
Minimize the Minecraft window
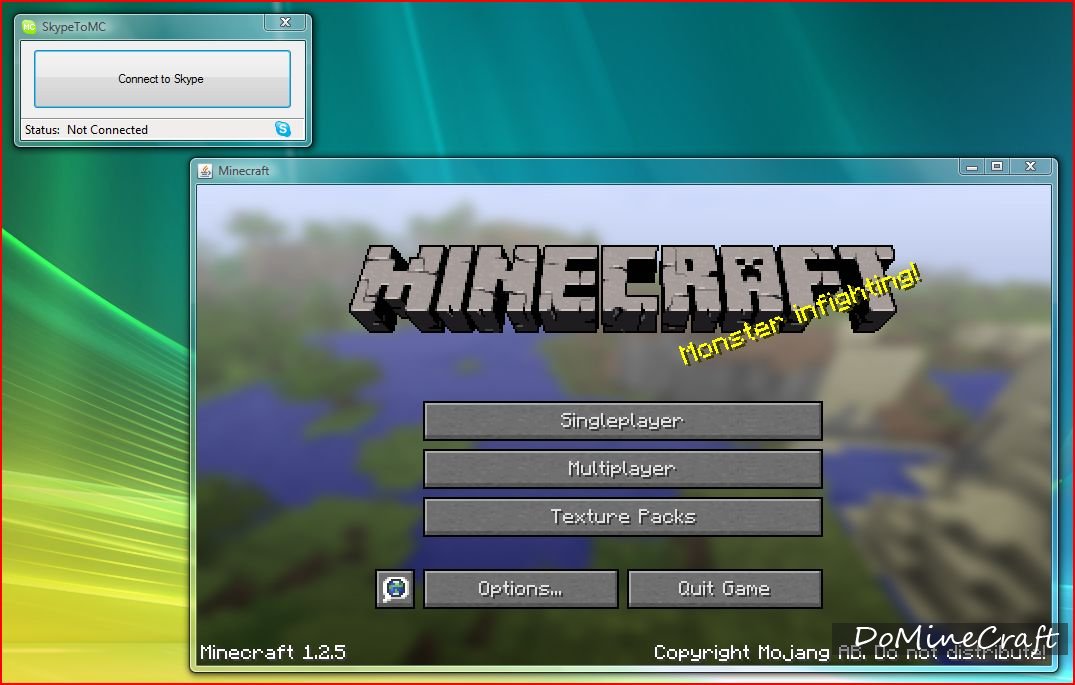tap(971, 167)
